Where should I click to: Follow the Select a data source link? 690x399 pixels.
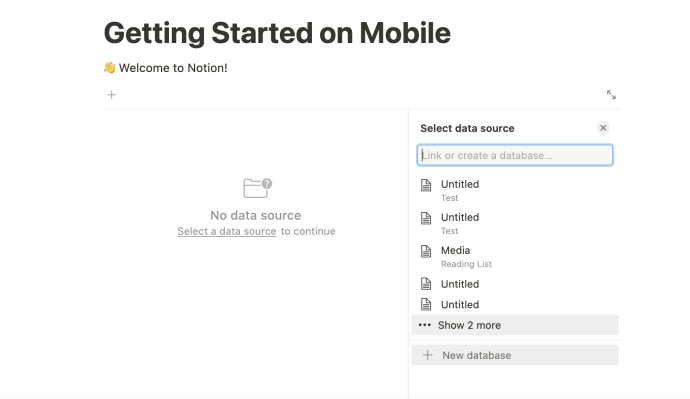227,231
